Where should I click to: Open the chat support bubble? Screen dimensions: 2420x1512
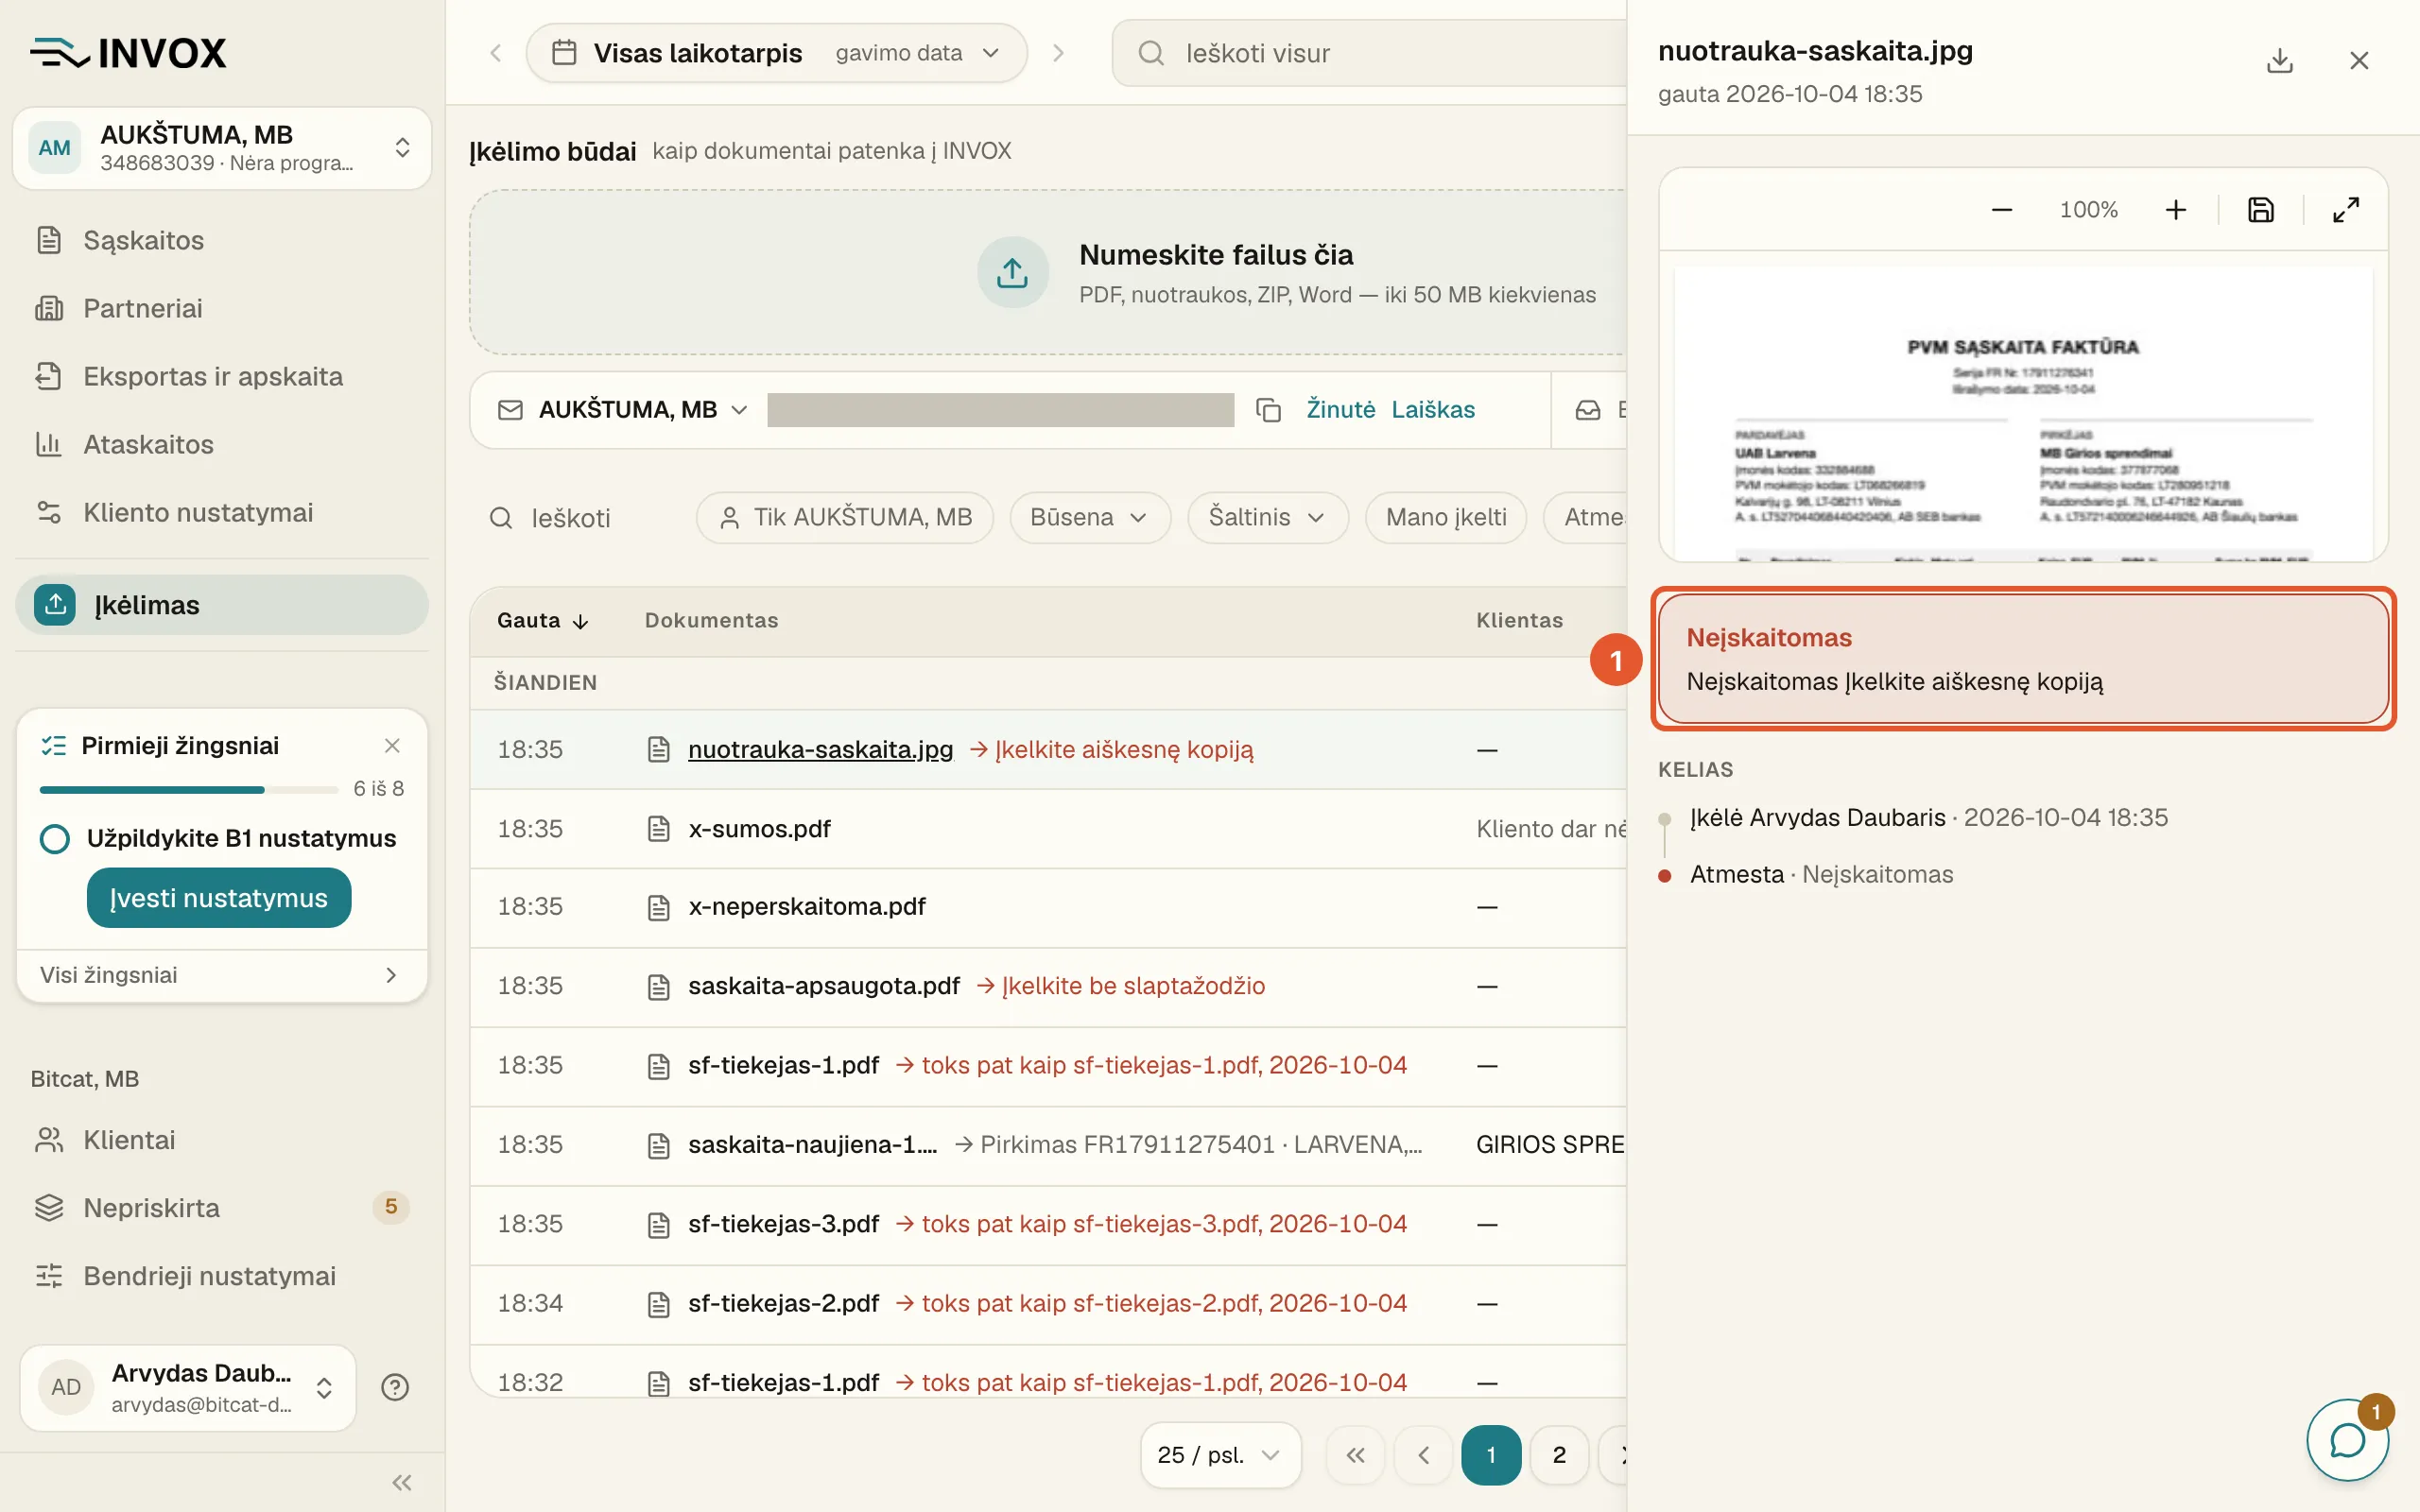point(2346,1440)
